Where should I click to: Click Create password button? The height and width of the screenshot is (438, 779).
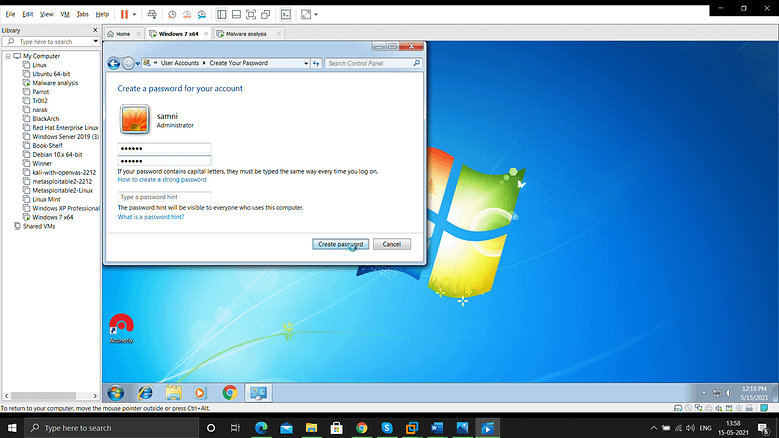[x=340, y=244]
